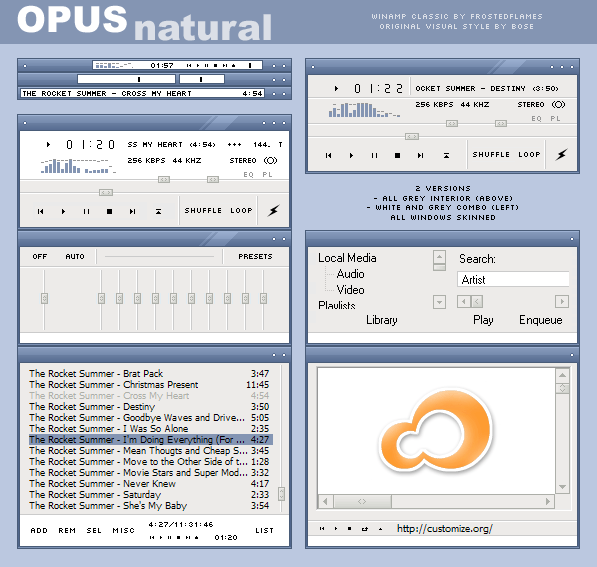
Task: Click Play in the left main player
Action: [x=63, y=211]
